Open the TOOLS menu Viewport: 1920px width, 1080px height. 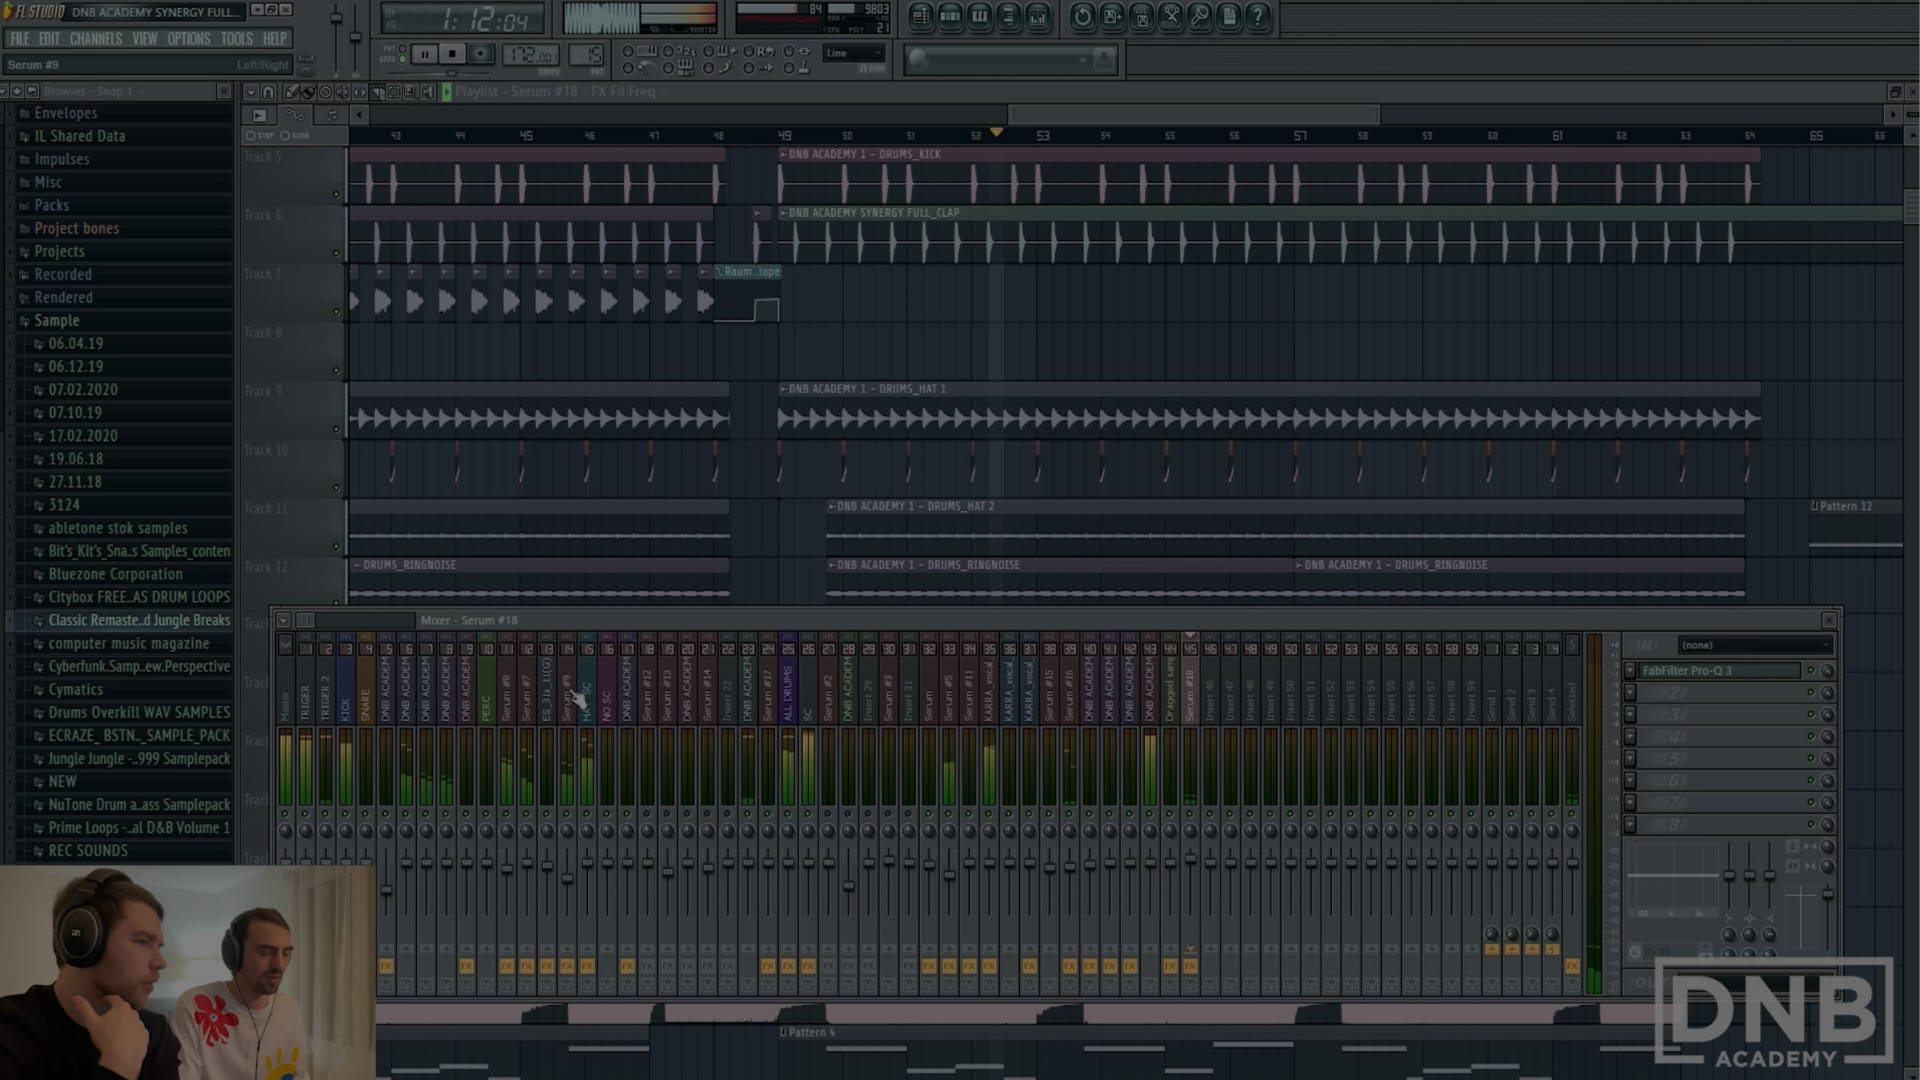tap(237, 39)
